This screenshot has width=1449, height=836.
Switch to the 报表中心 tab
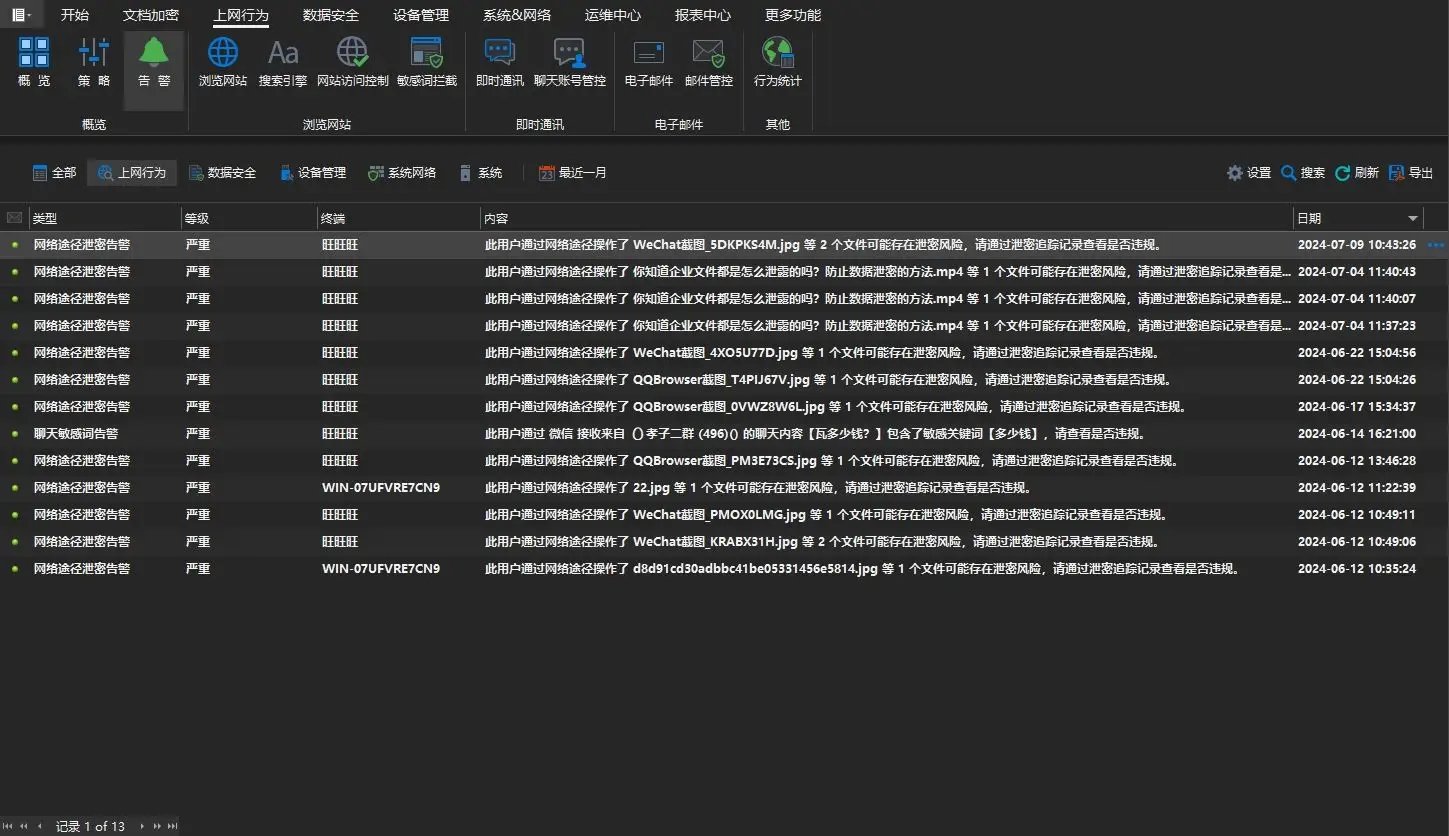[x=703, y=15]
